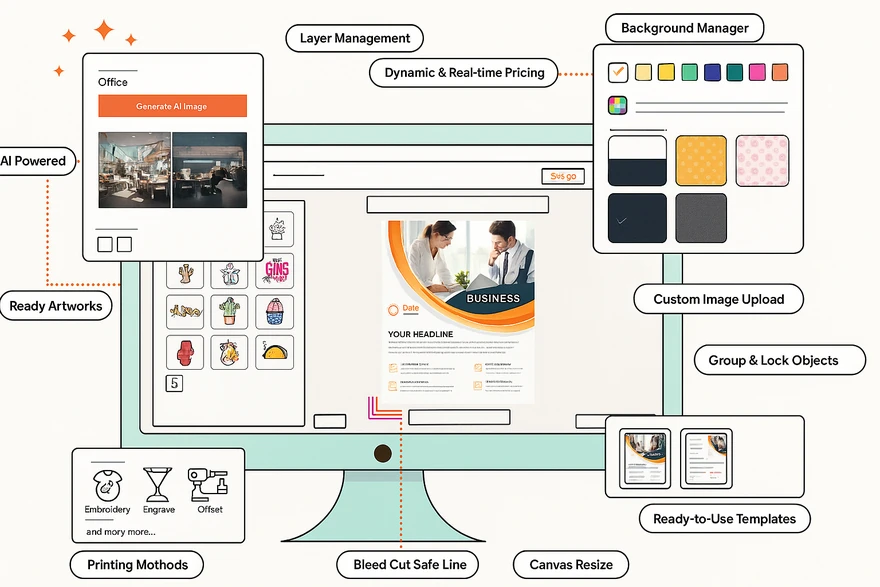Click the first Ready-to-Use template thumbnail
Image resolution: width=880 pixels, height=587 pixels.
pos(643,458)
